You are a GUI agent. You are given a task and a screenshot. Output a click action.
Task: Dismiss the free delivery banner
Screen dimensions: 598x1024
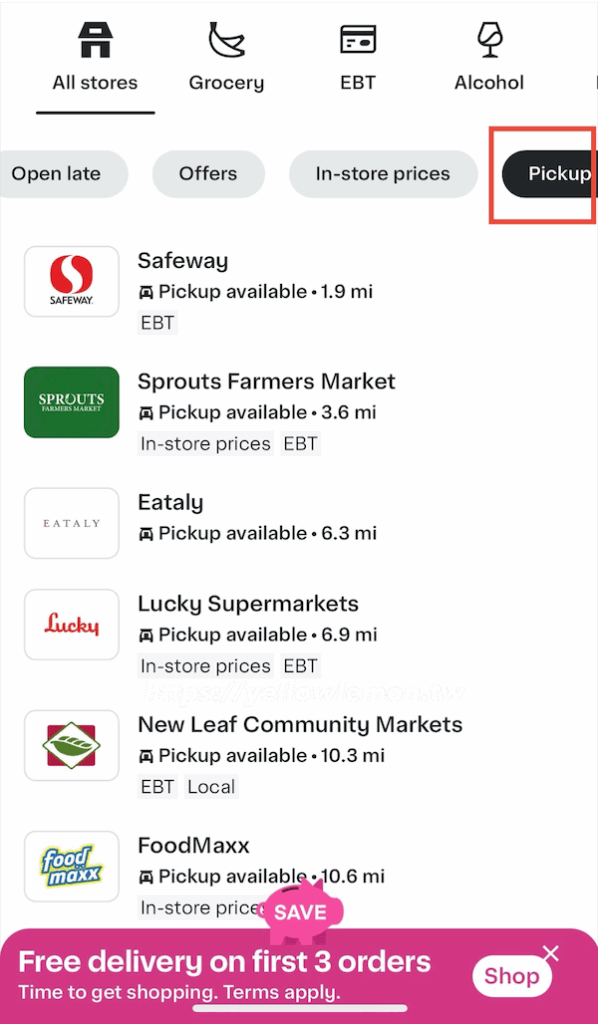coord(551,954)
